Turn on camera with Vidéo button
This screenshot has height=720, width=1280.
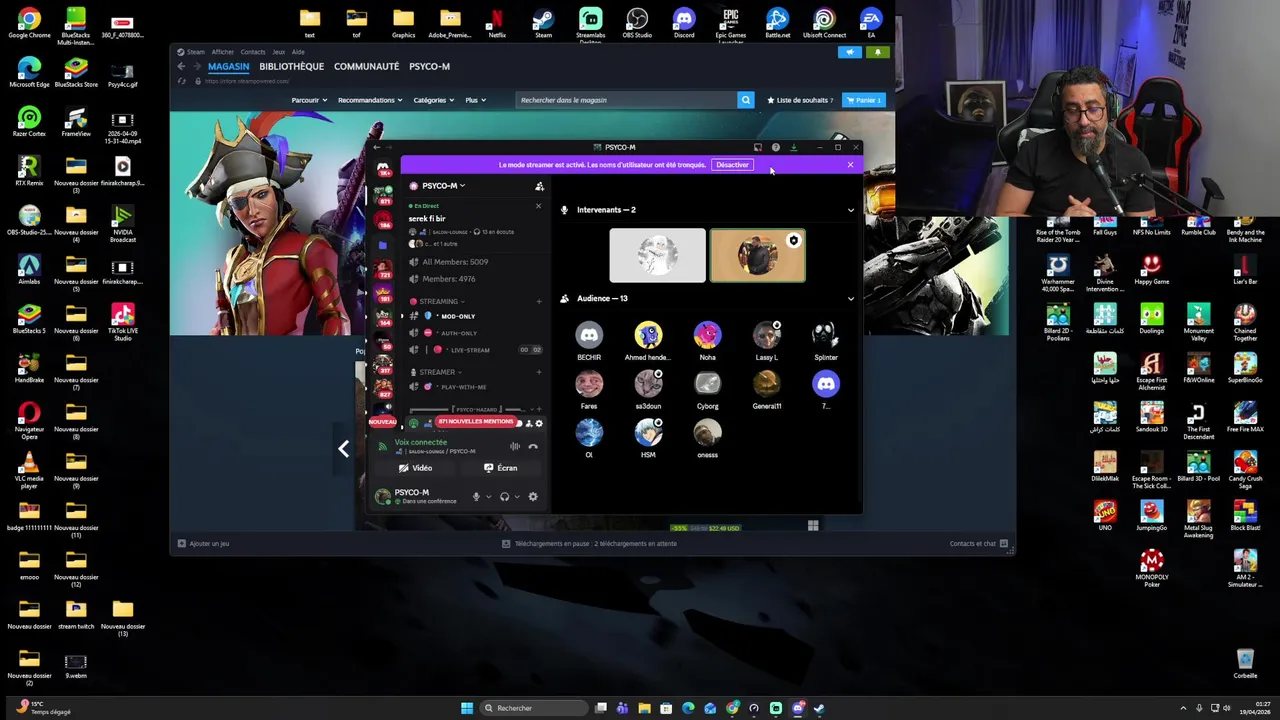pos(416,468)
